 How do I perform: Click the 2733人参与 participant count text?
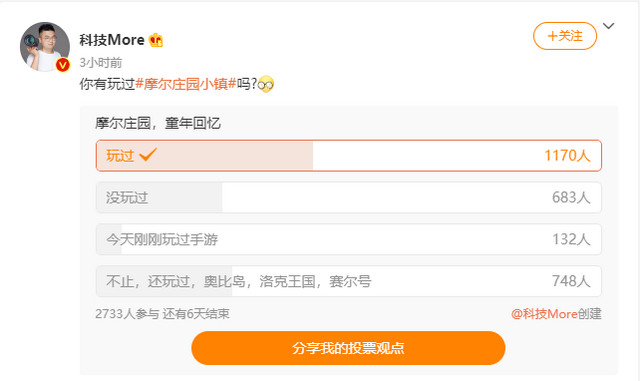pos(127,314)
